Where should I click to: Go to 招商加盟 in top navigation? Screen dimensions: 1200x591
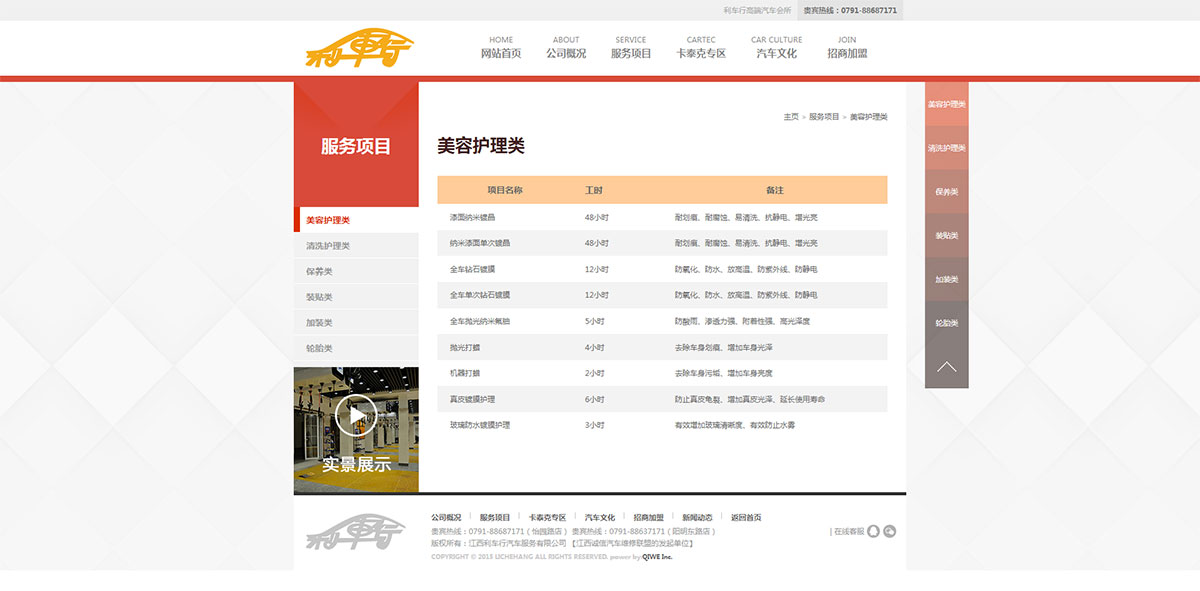[847, 48]
